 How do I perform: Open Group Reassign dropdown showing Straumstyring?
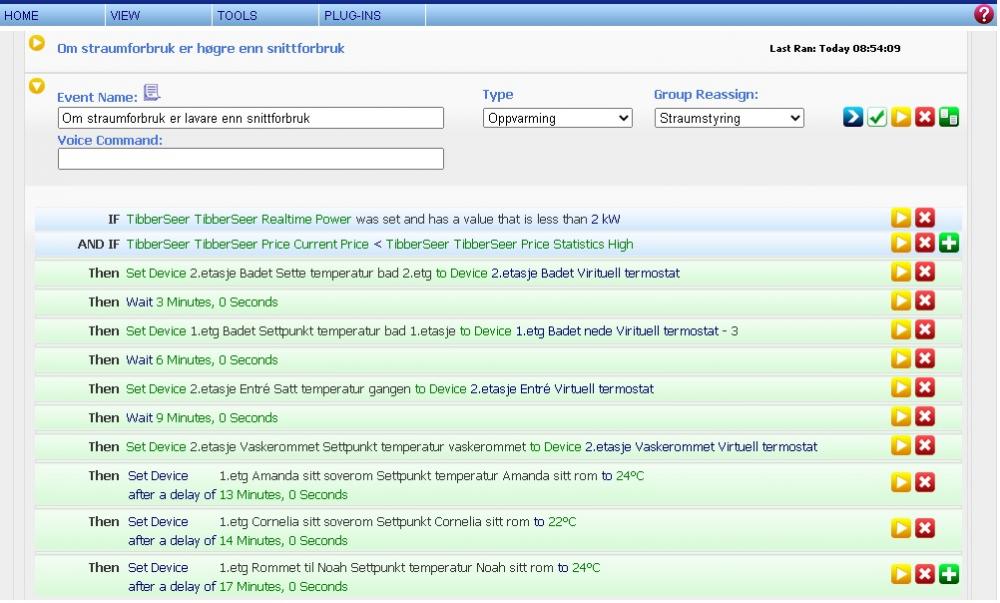729,118
